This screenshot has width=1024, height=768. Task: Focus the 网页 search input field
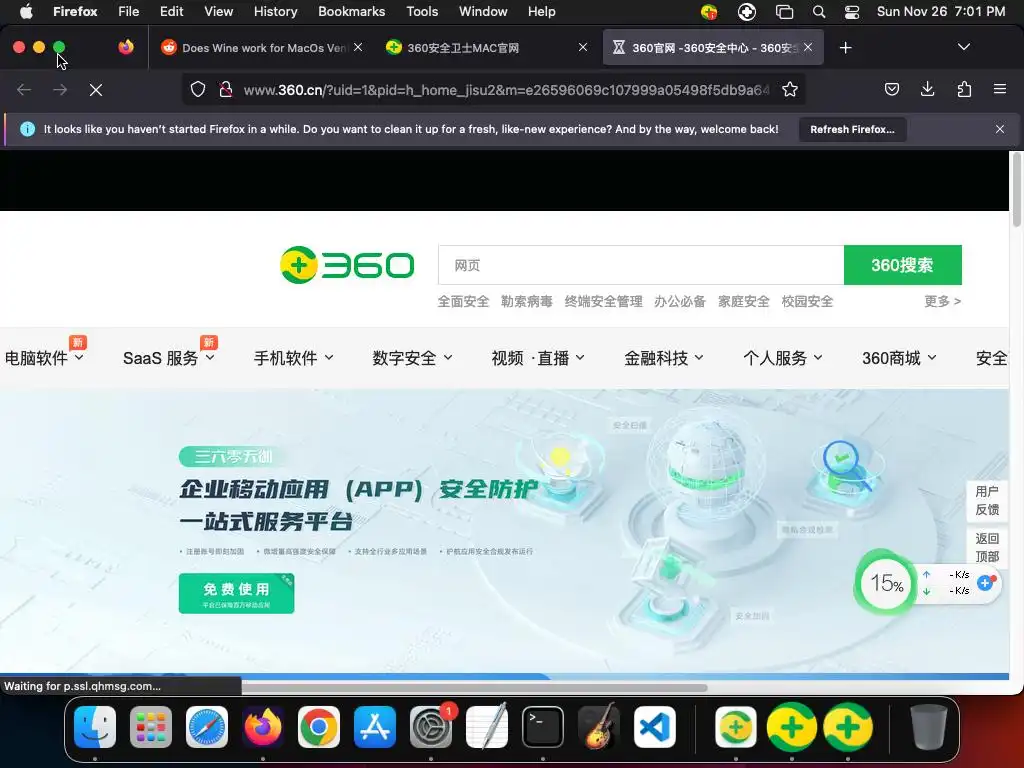[x=641, y=265]
